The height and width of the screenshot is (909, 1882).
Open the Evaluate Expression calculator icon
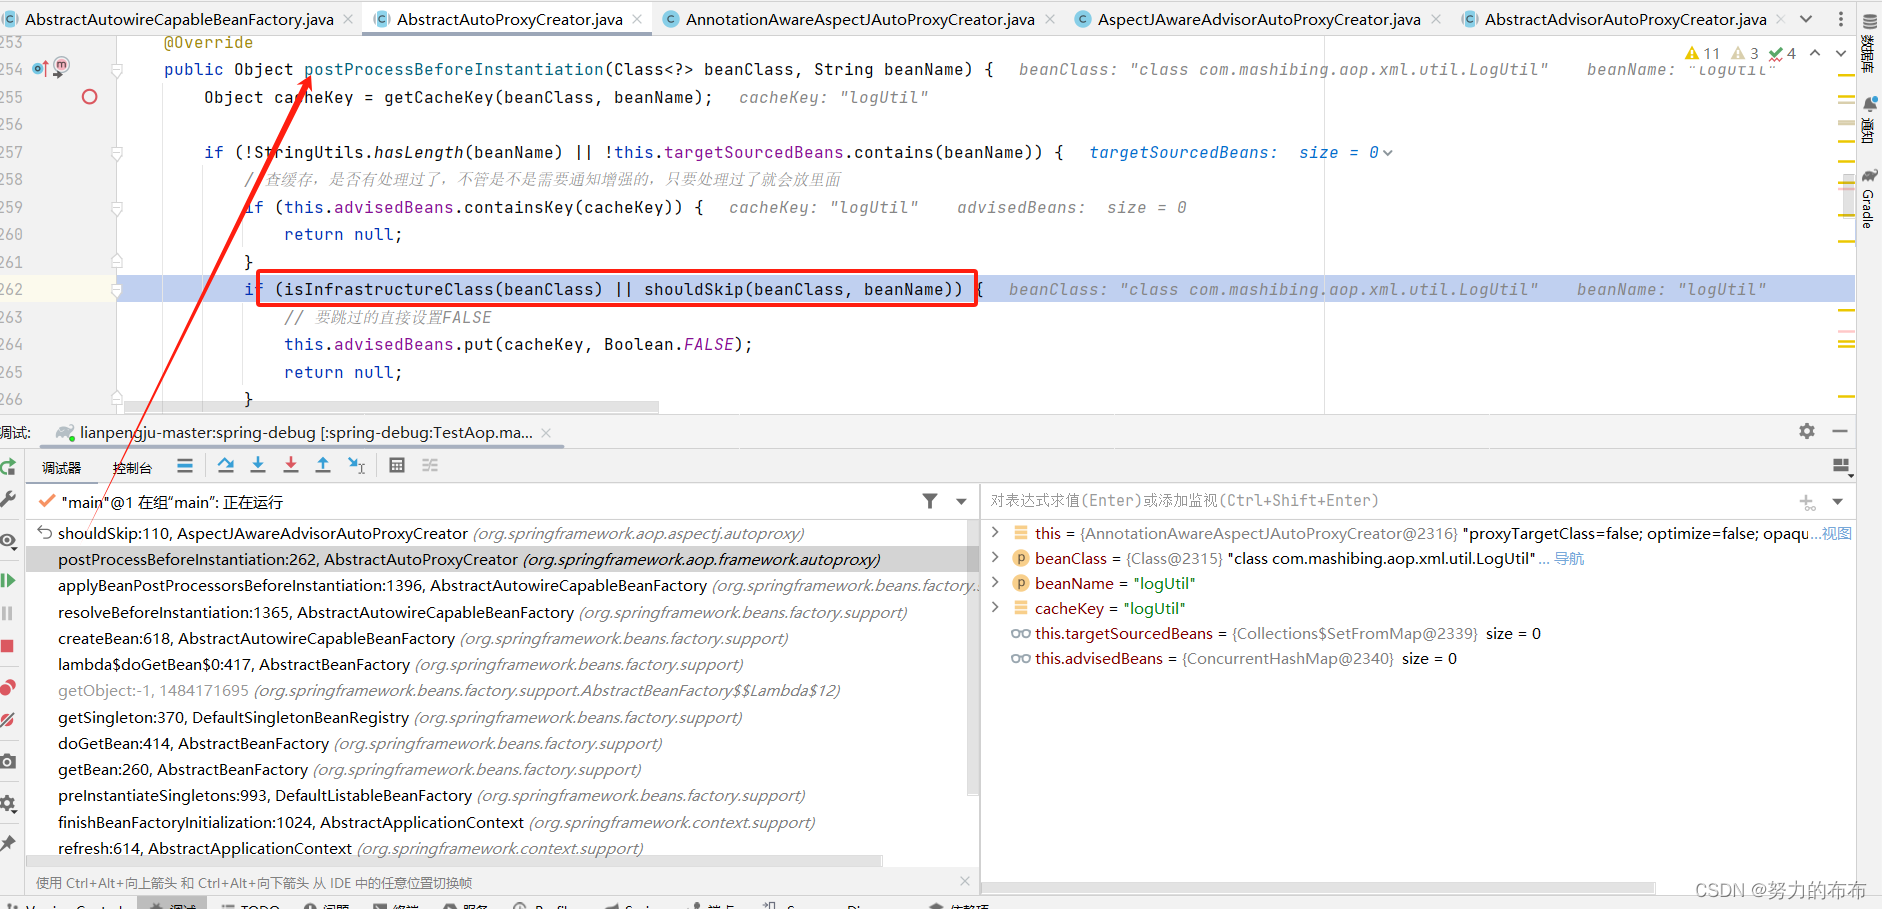coord(397,465)
